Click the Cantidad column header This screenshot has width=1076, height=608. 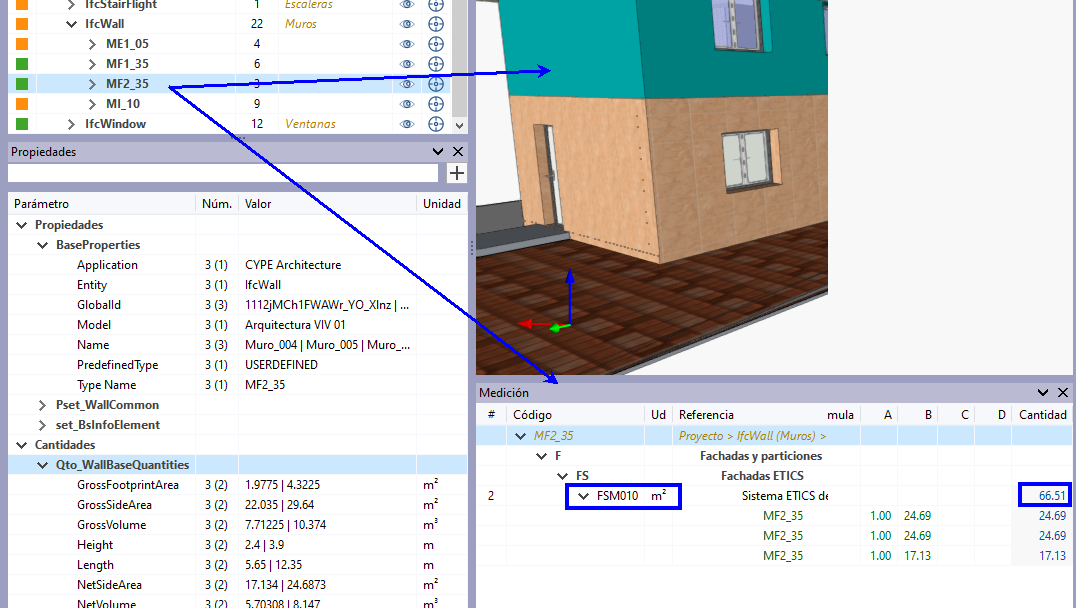[1042, 415]
